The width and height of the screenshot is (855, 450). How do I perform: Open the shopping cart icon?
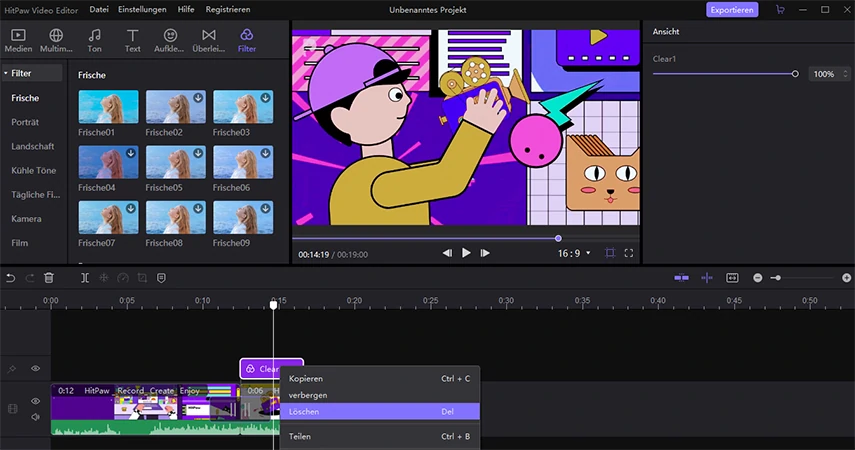click(780, 10)
